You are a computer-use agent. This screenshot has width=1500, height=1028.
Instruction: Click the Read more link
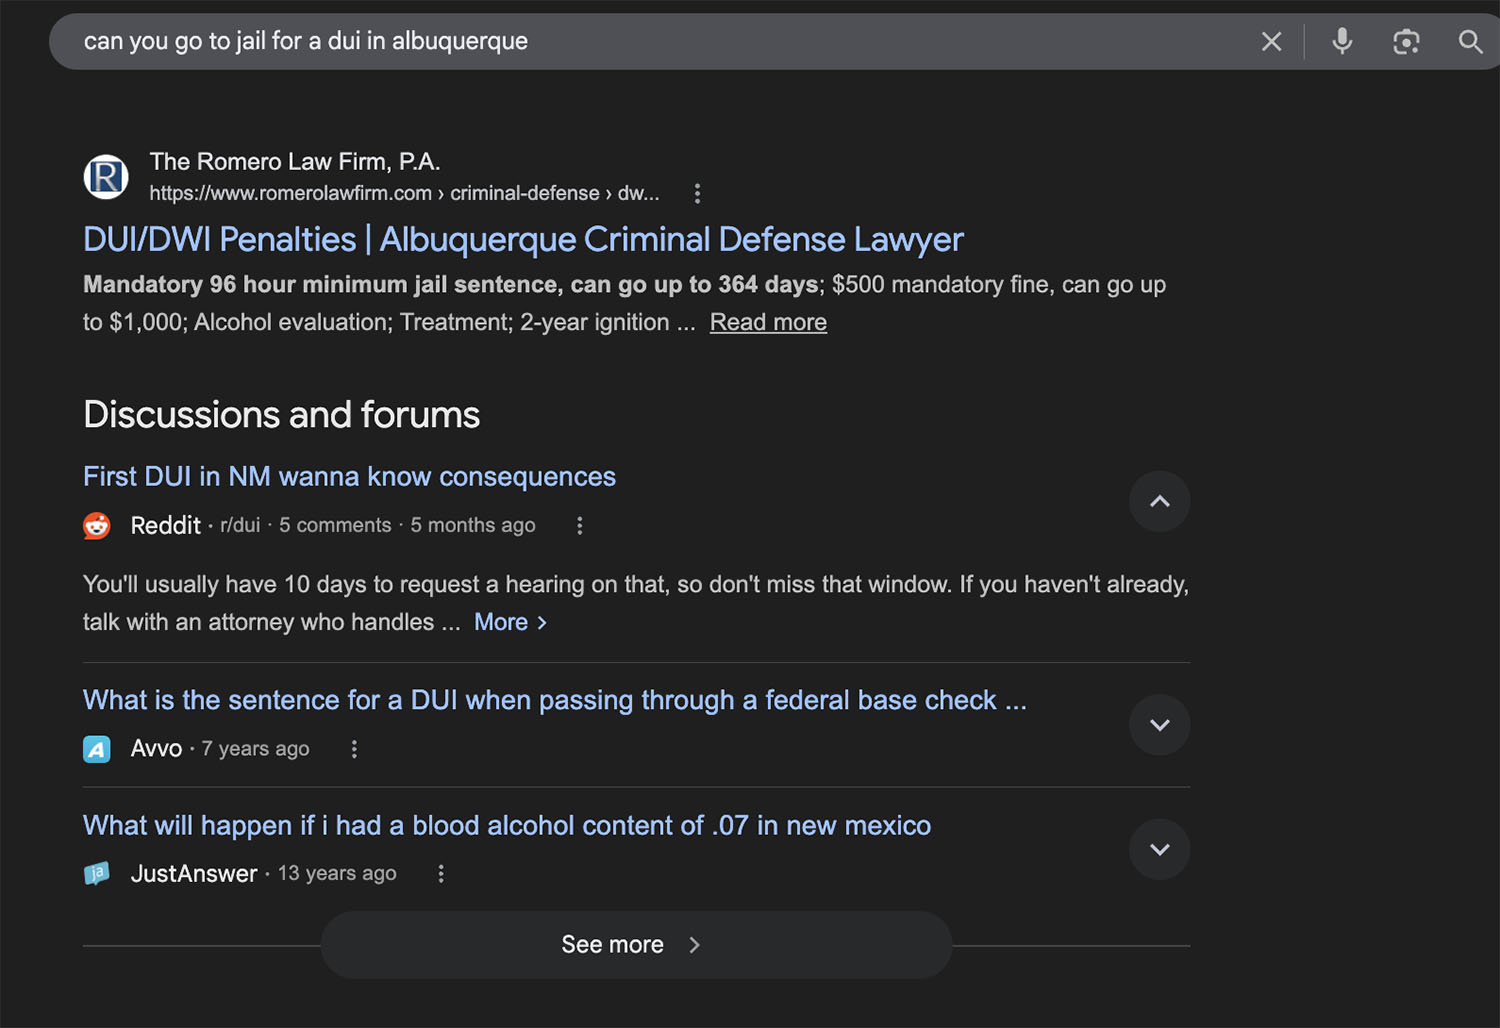[x=768, y=322]
